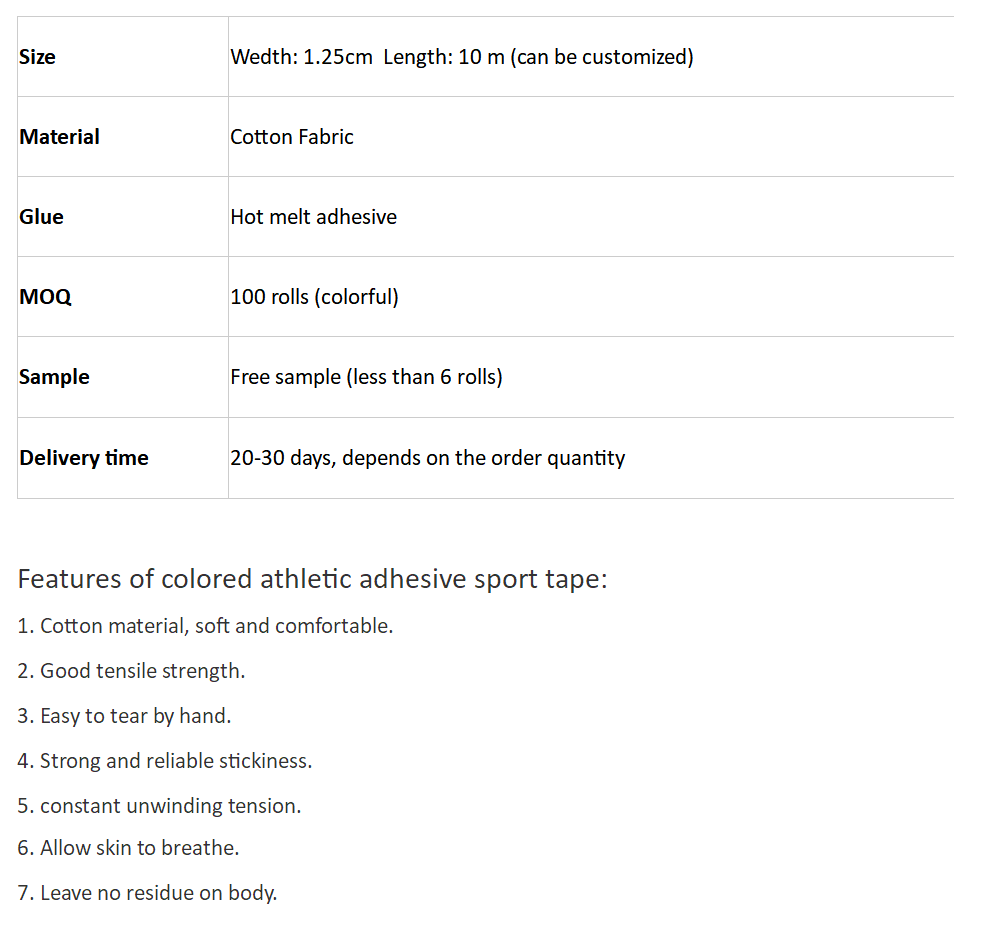Select the width and length size value cell
982x946 pixels.
[461, 57]
